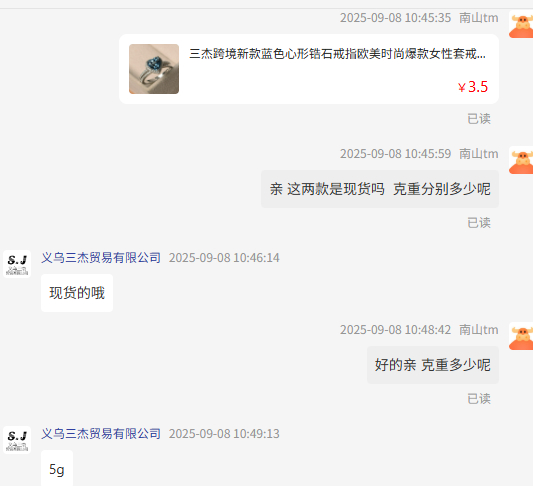Click the S.J seller avatar at 10:46:14
The width and height of the screenshot is (533, 486).
tap(17, 264)
